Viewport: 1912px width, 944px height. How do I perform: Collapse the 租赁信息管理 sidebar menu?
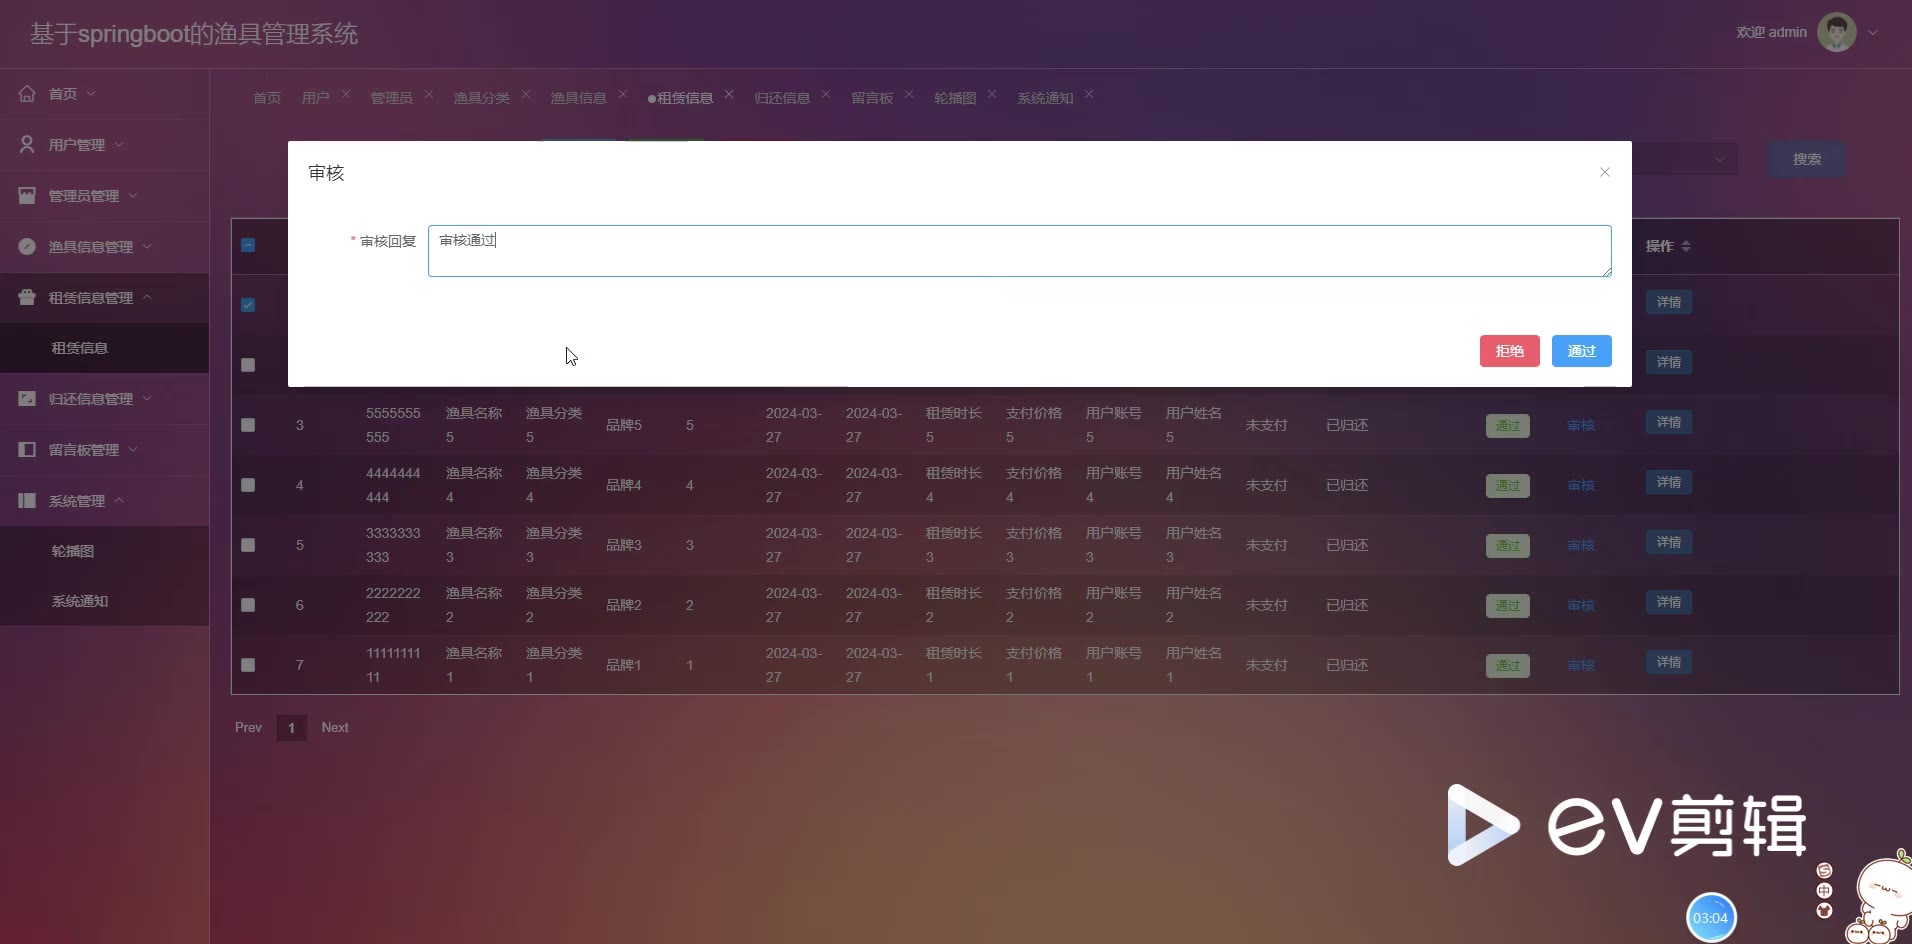[x=147, y=297]
